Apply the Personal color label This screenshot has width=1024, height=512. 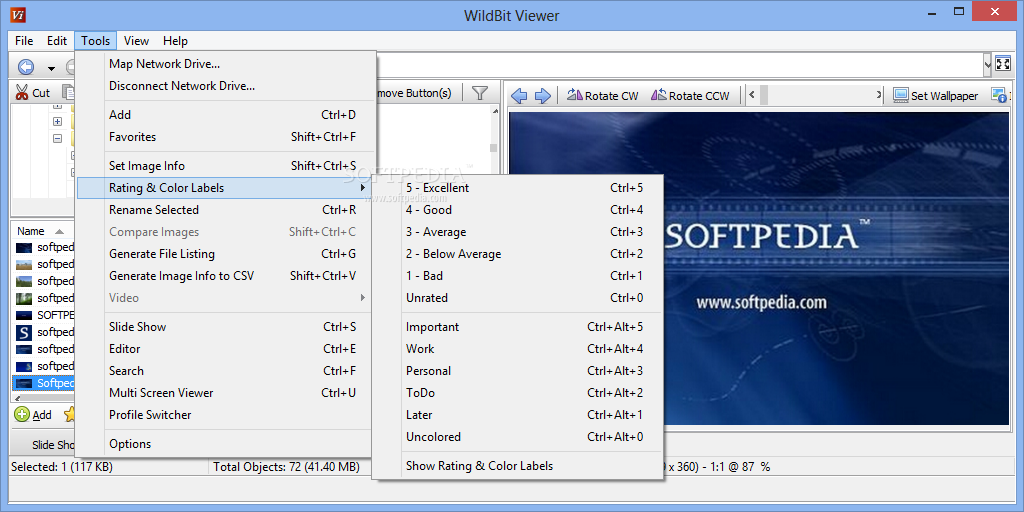(x=518, y=371)
